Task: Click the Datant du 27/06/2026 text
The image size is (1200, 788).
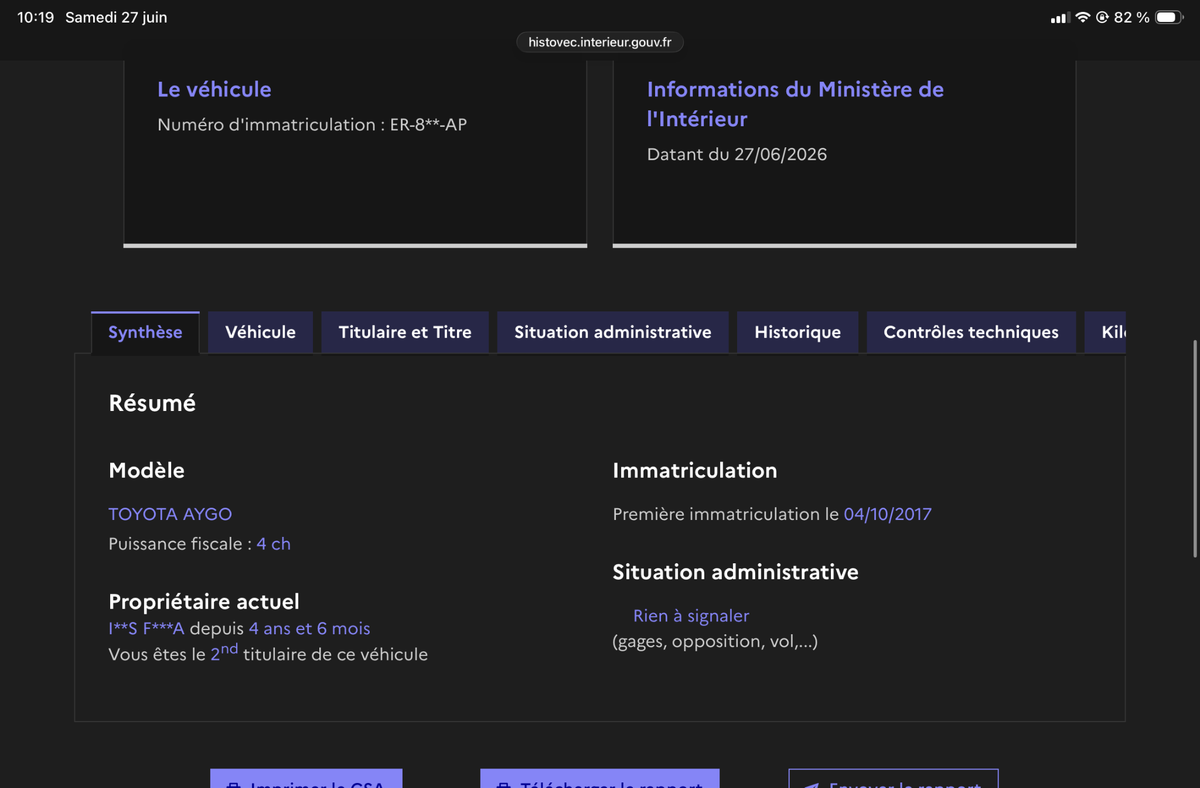Action: [737, 155]
